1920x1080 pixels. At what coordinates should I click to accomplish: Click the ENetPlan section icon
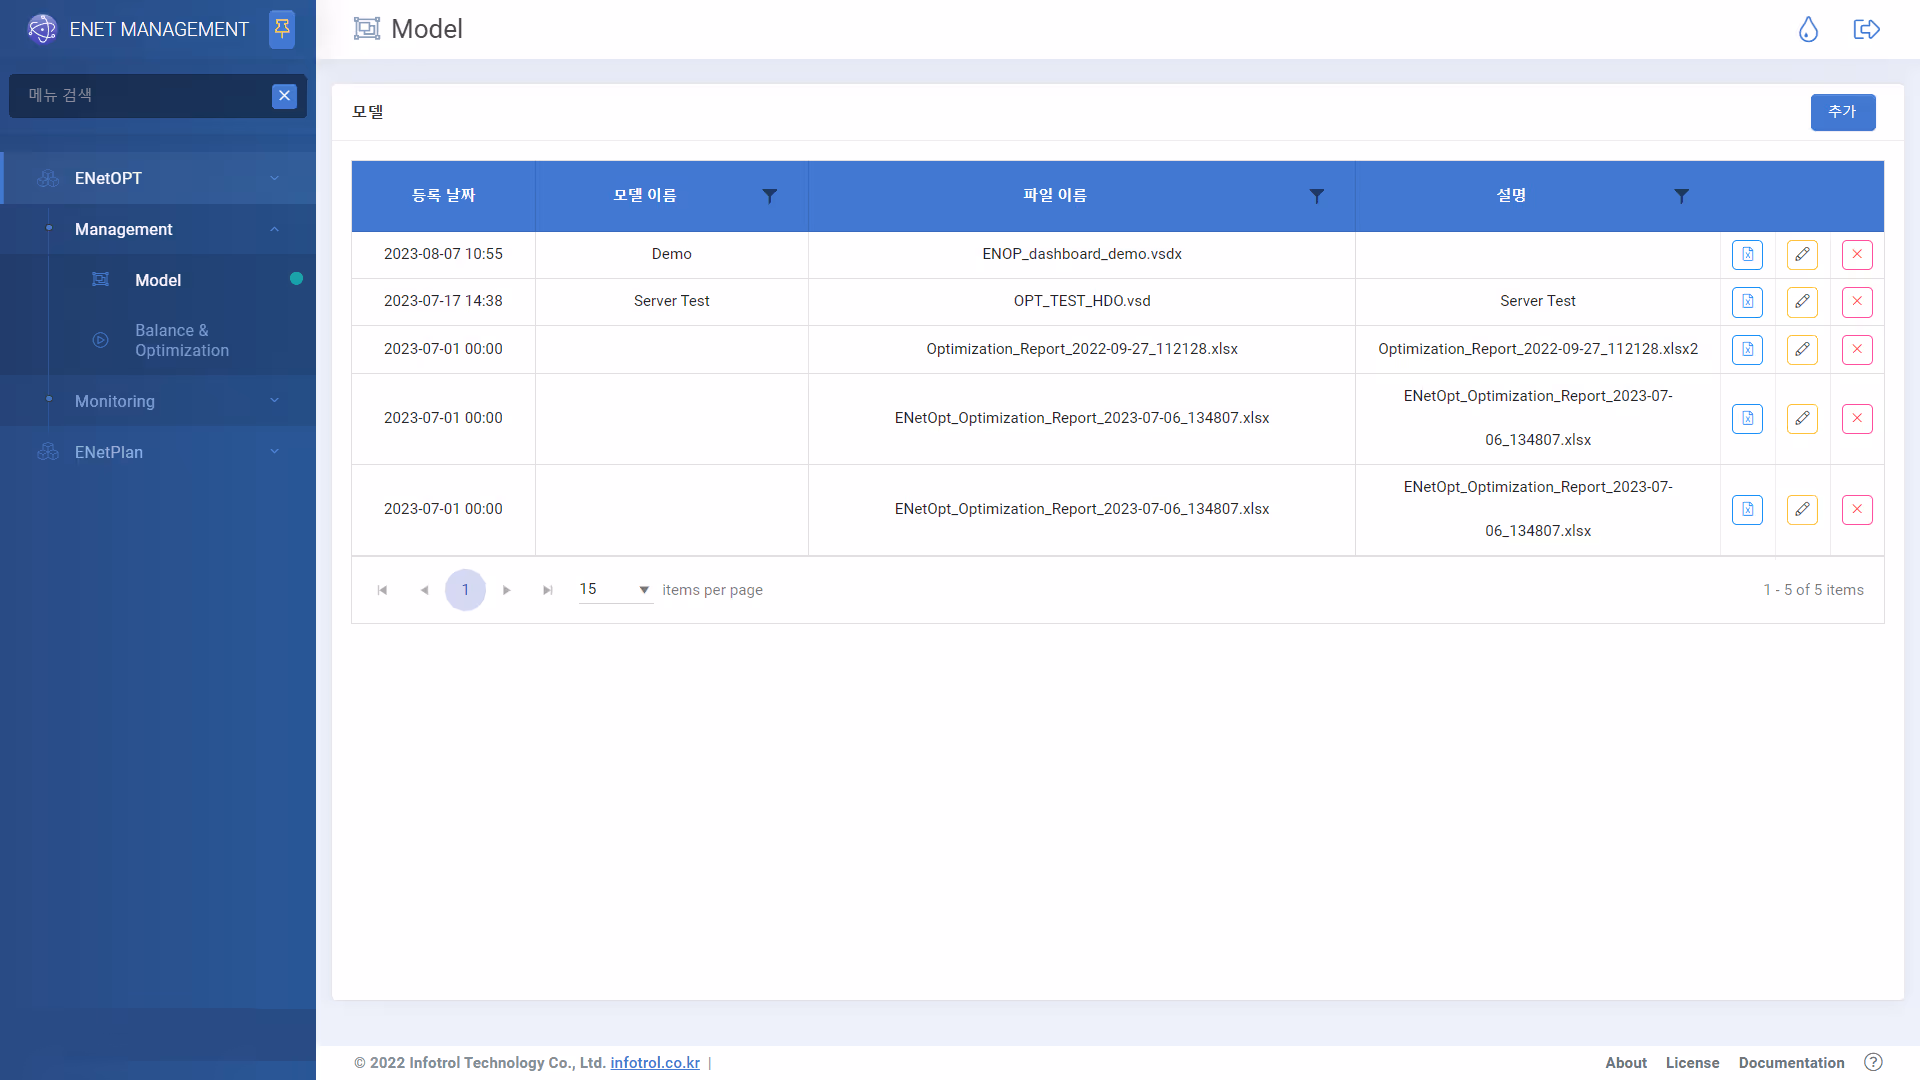click(48, 452)
